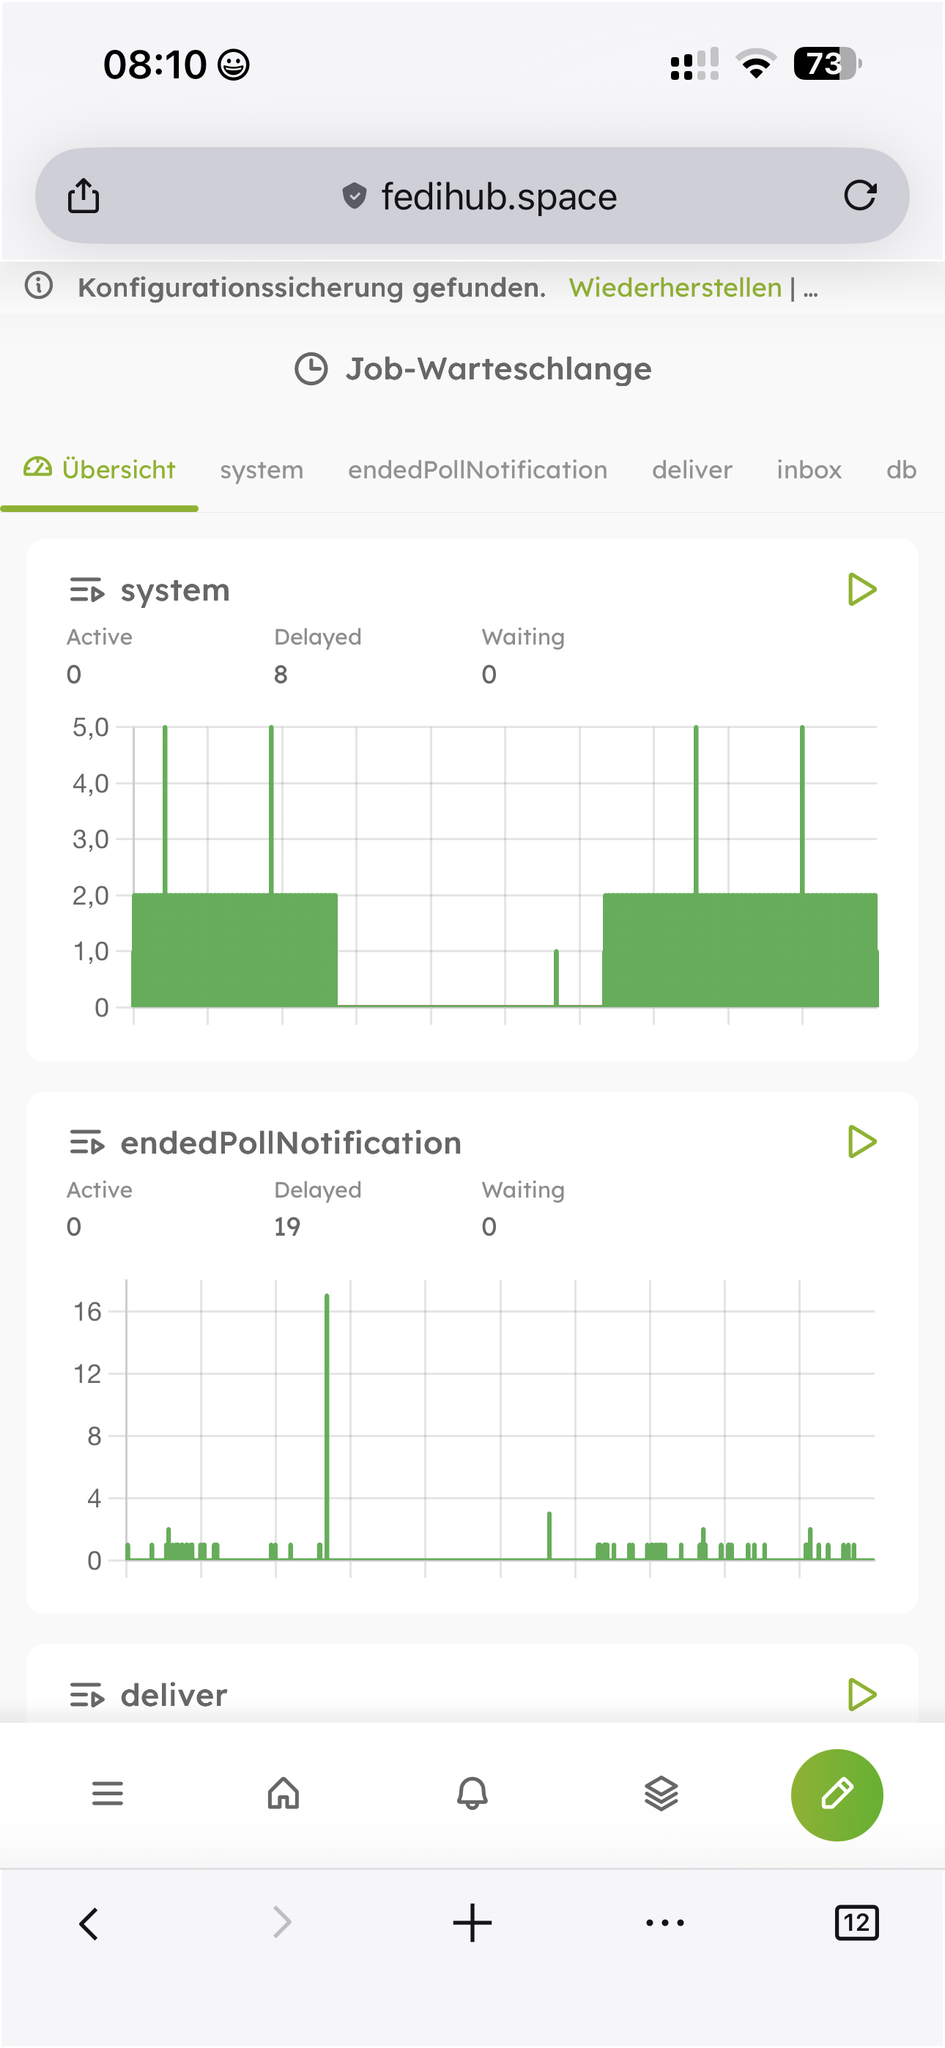The width and height of the screenshot is (945, 2048).
Task: Go back with browser back arrow
Action: (x=89, y=1923)
